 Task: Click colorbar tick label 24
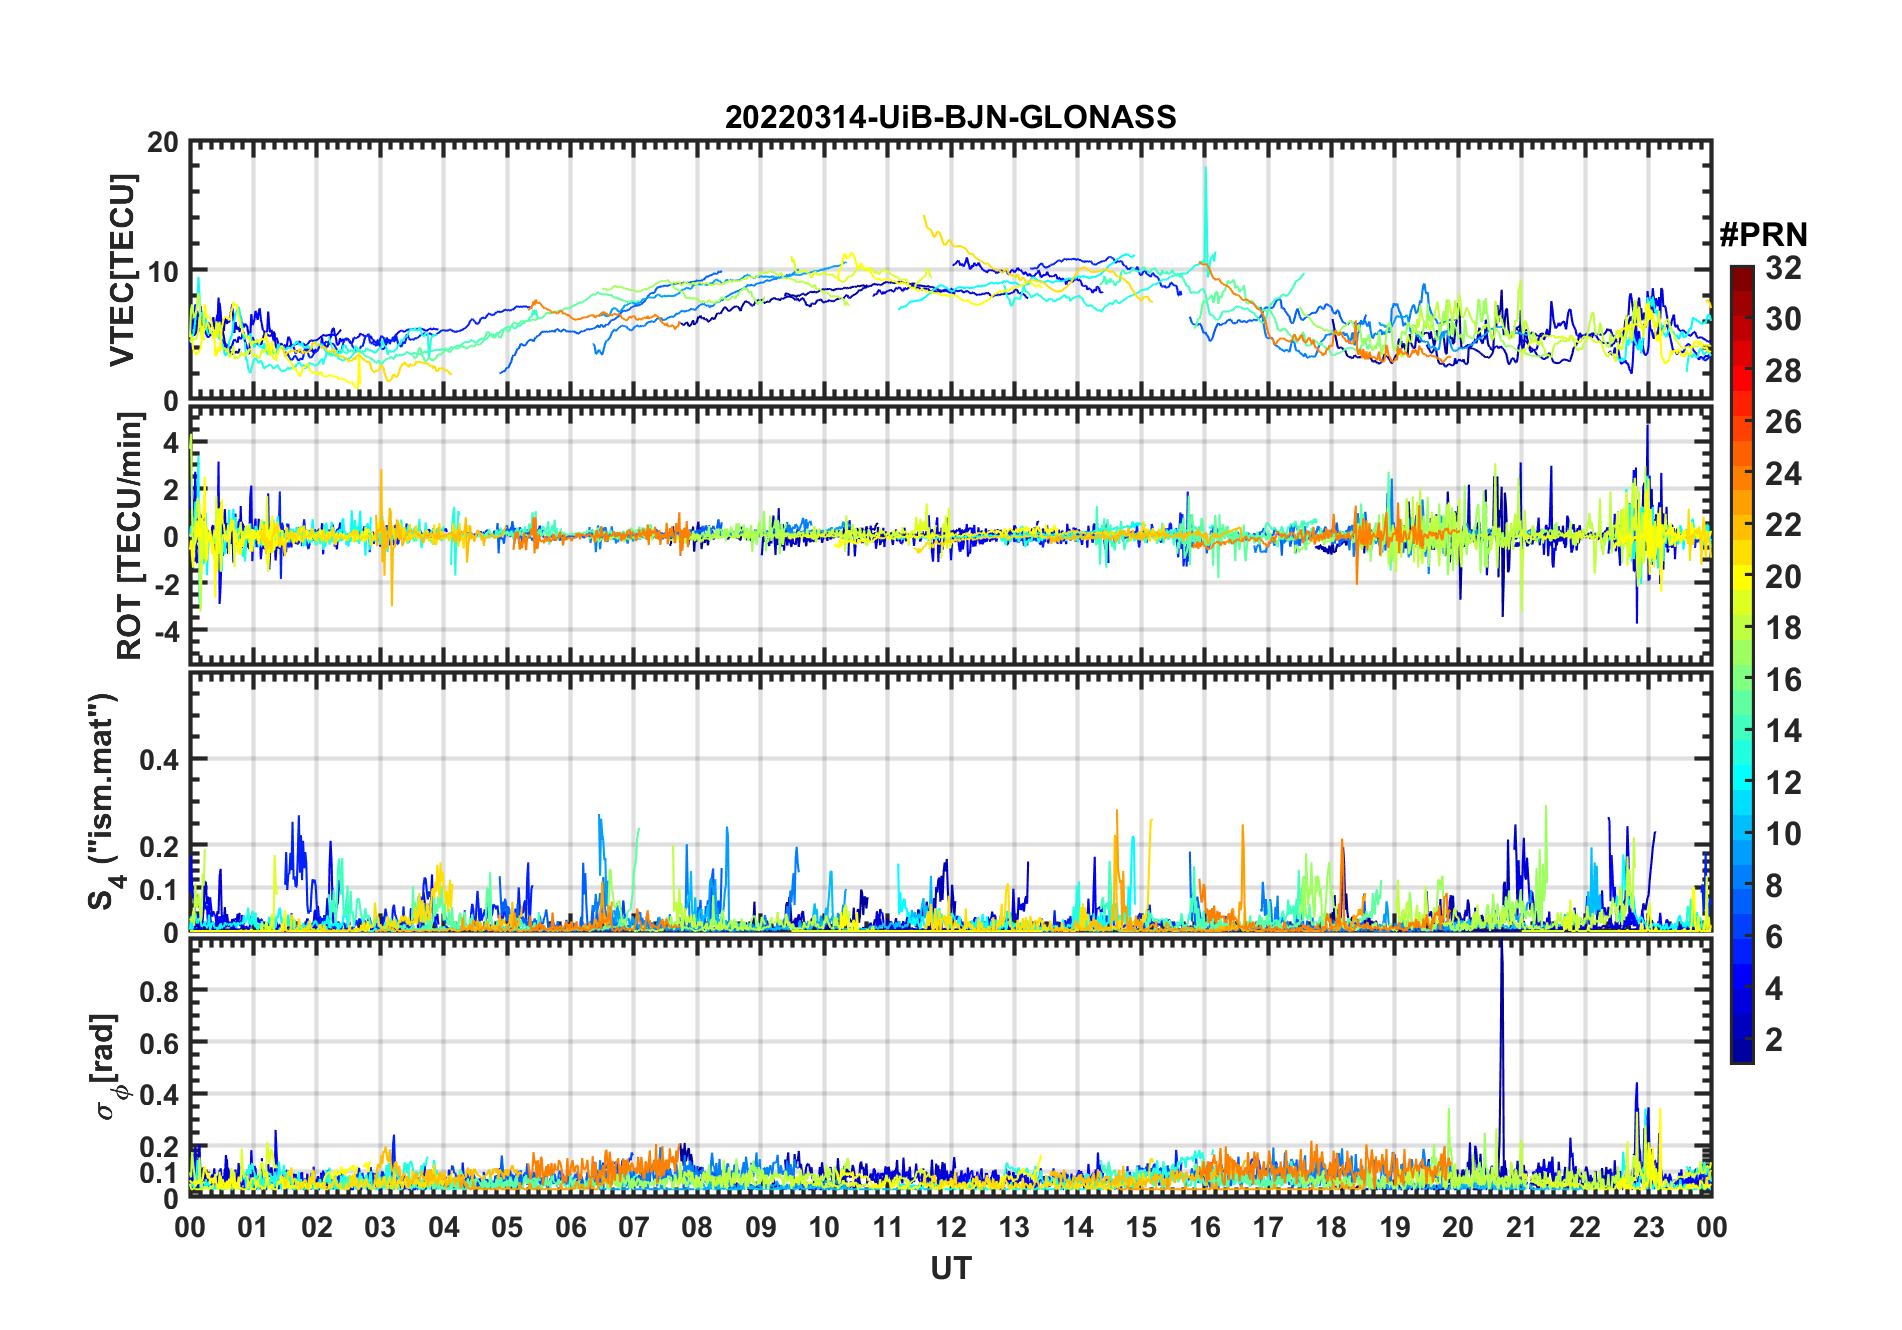coord(1783,473)
